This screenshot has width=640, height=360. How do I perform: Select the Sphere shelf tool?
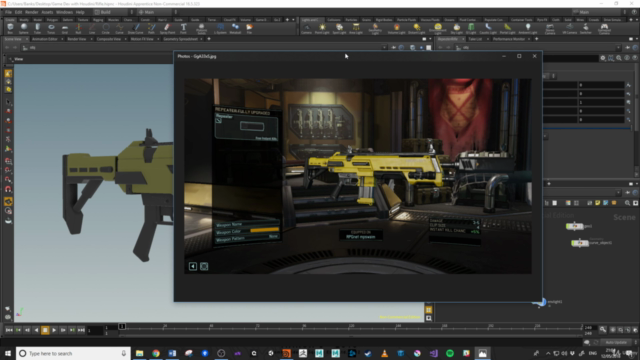tap(24, 29)
